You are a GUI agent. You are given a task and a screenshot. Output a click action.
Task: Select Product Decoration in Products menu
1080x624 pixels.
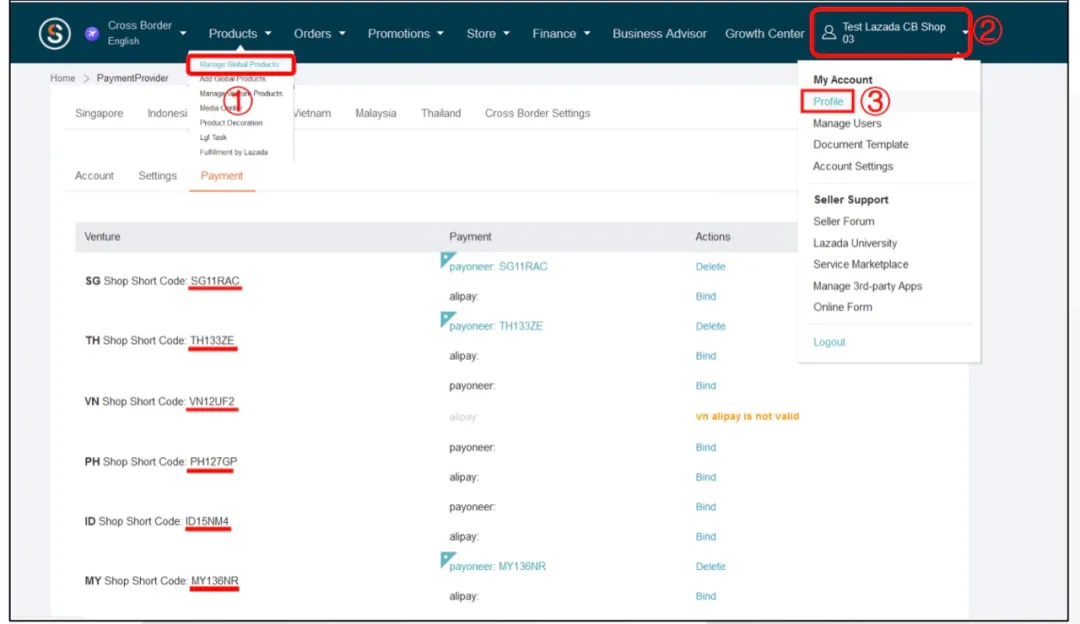tap(231, 123)
